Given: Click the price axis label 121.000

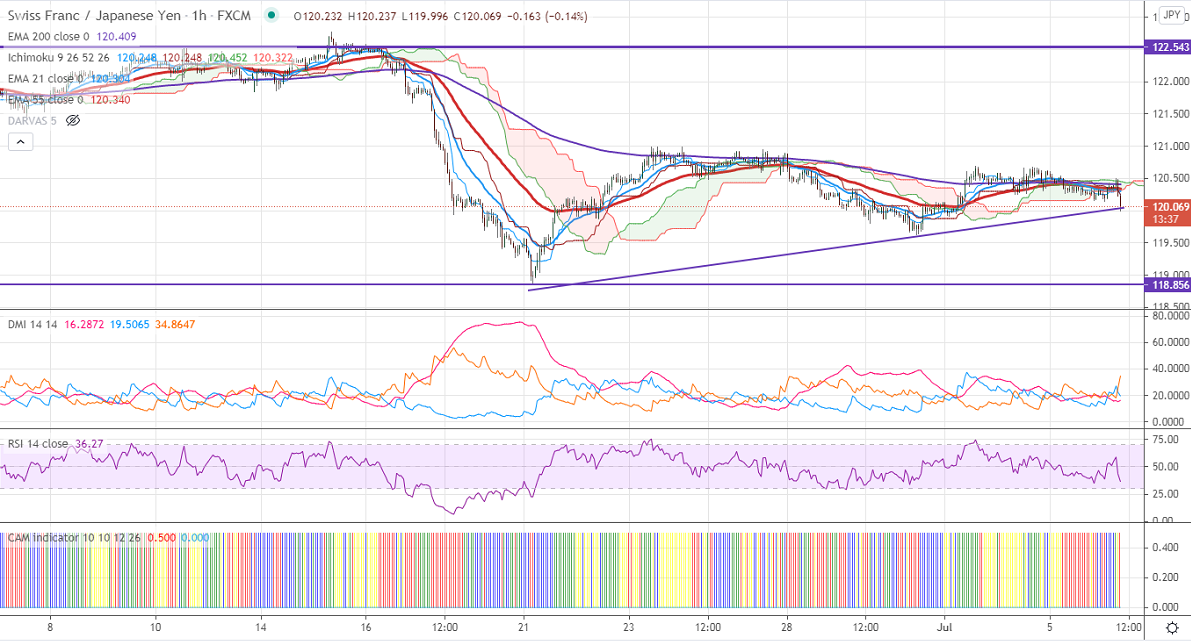Looking at the screenshot, I should click(x=1170, y=147).
